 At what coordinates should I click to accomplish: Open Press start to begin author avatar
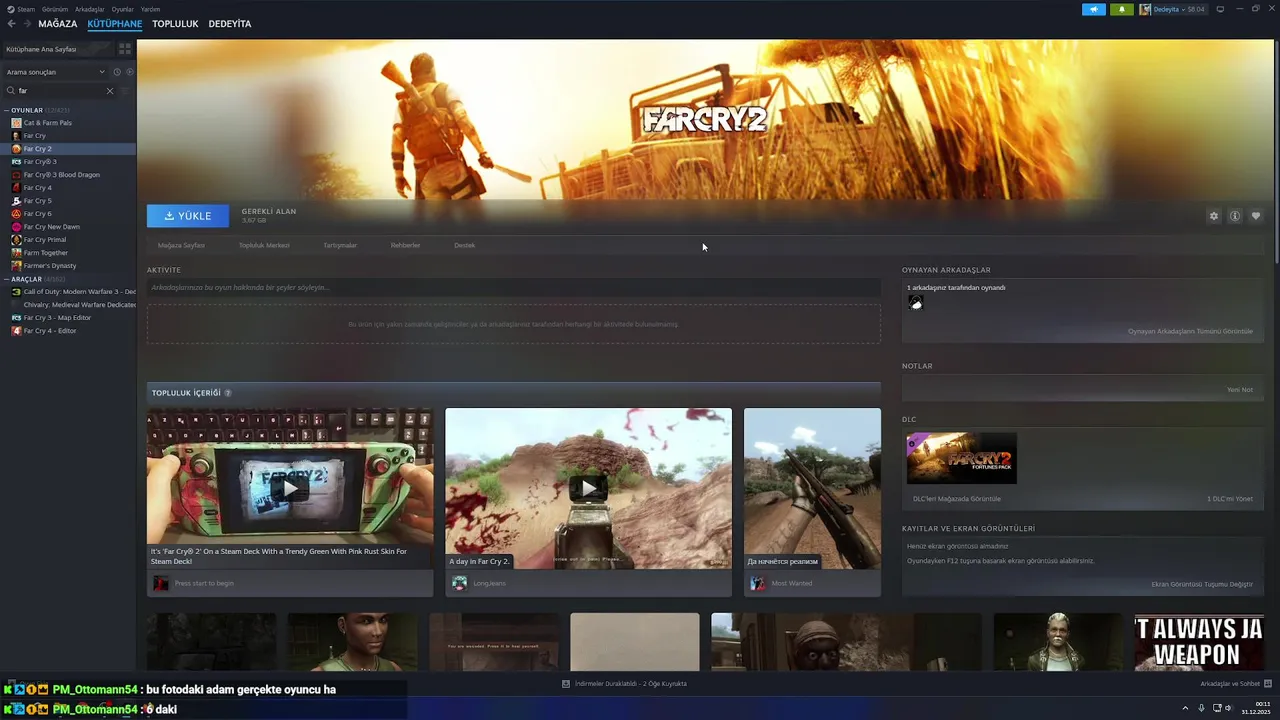tap(161, 583)
